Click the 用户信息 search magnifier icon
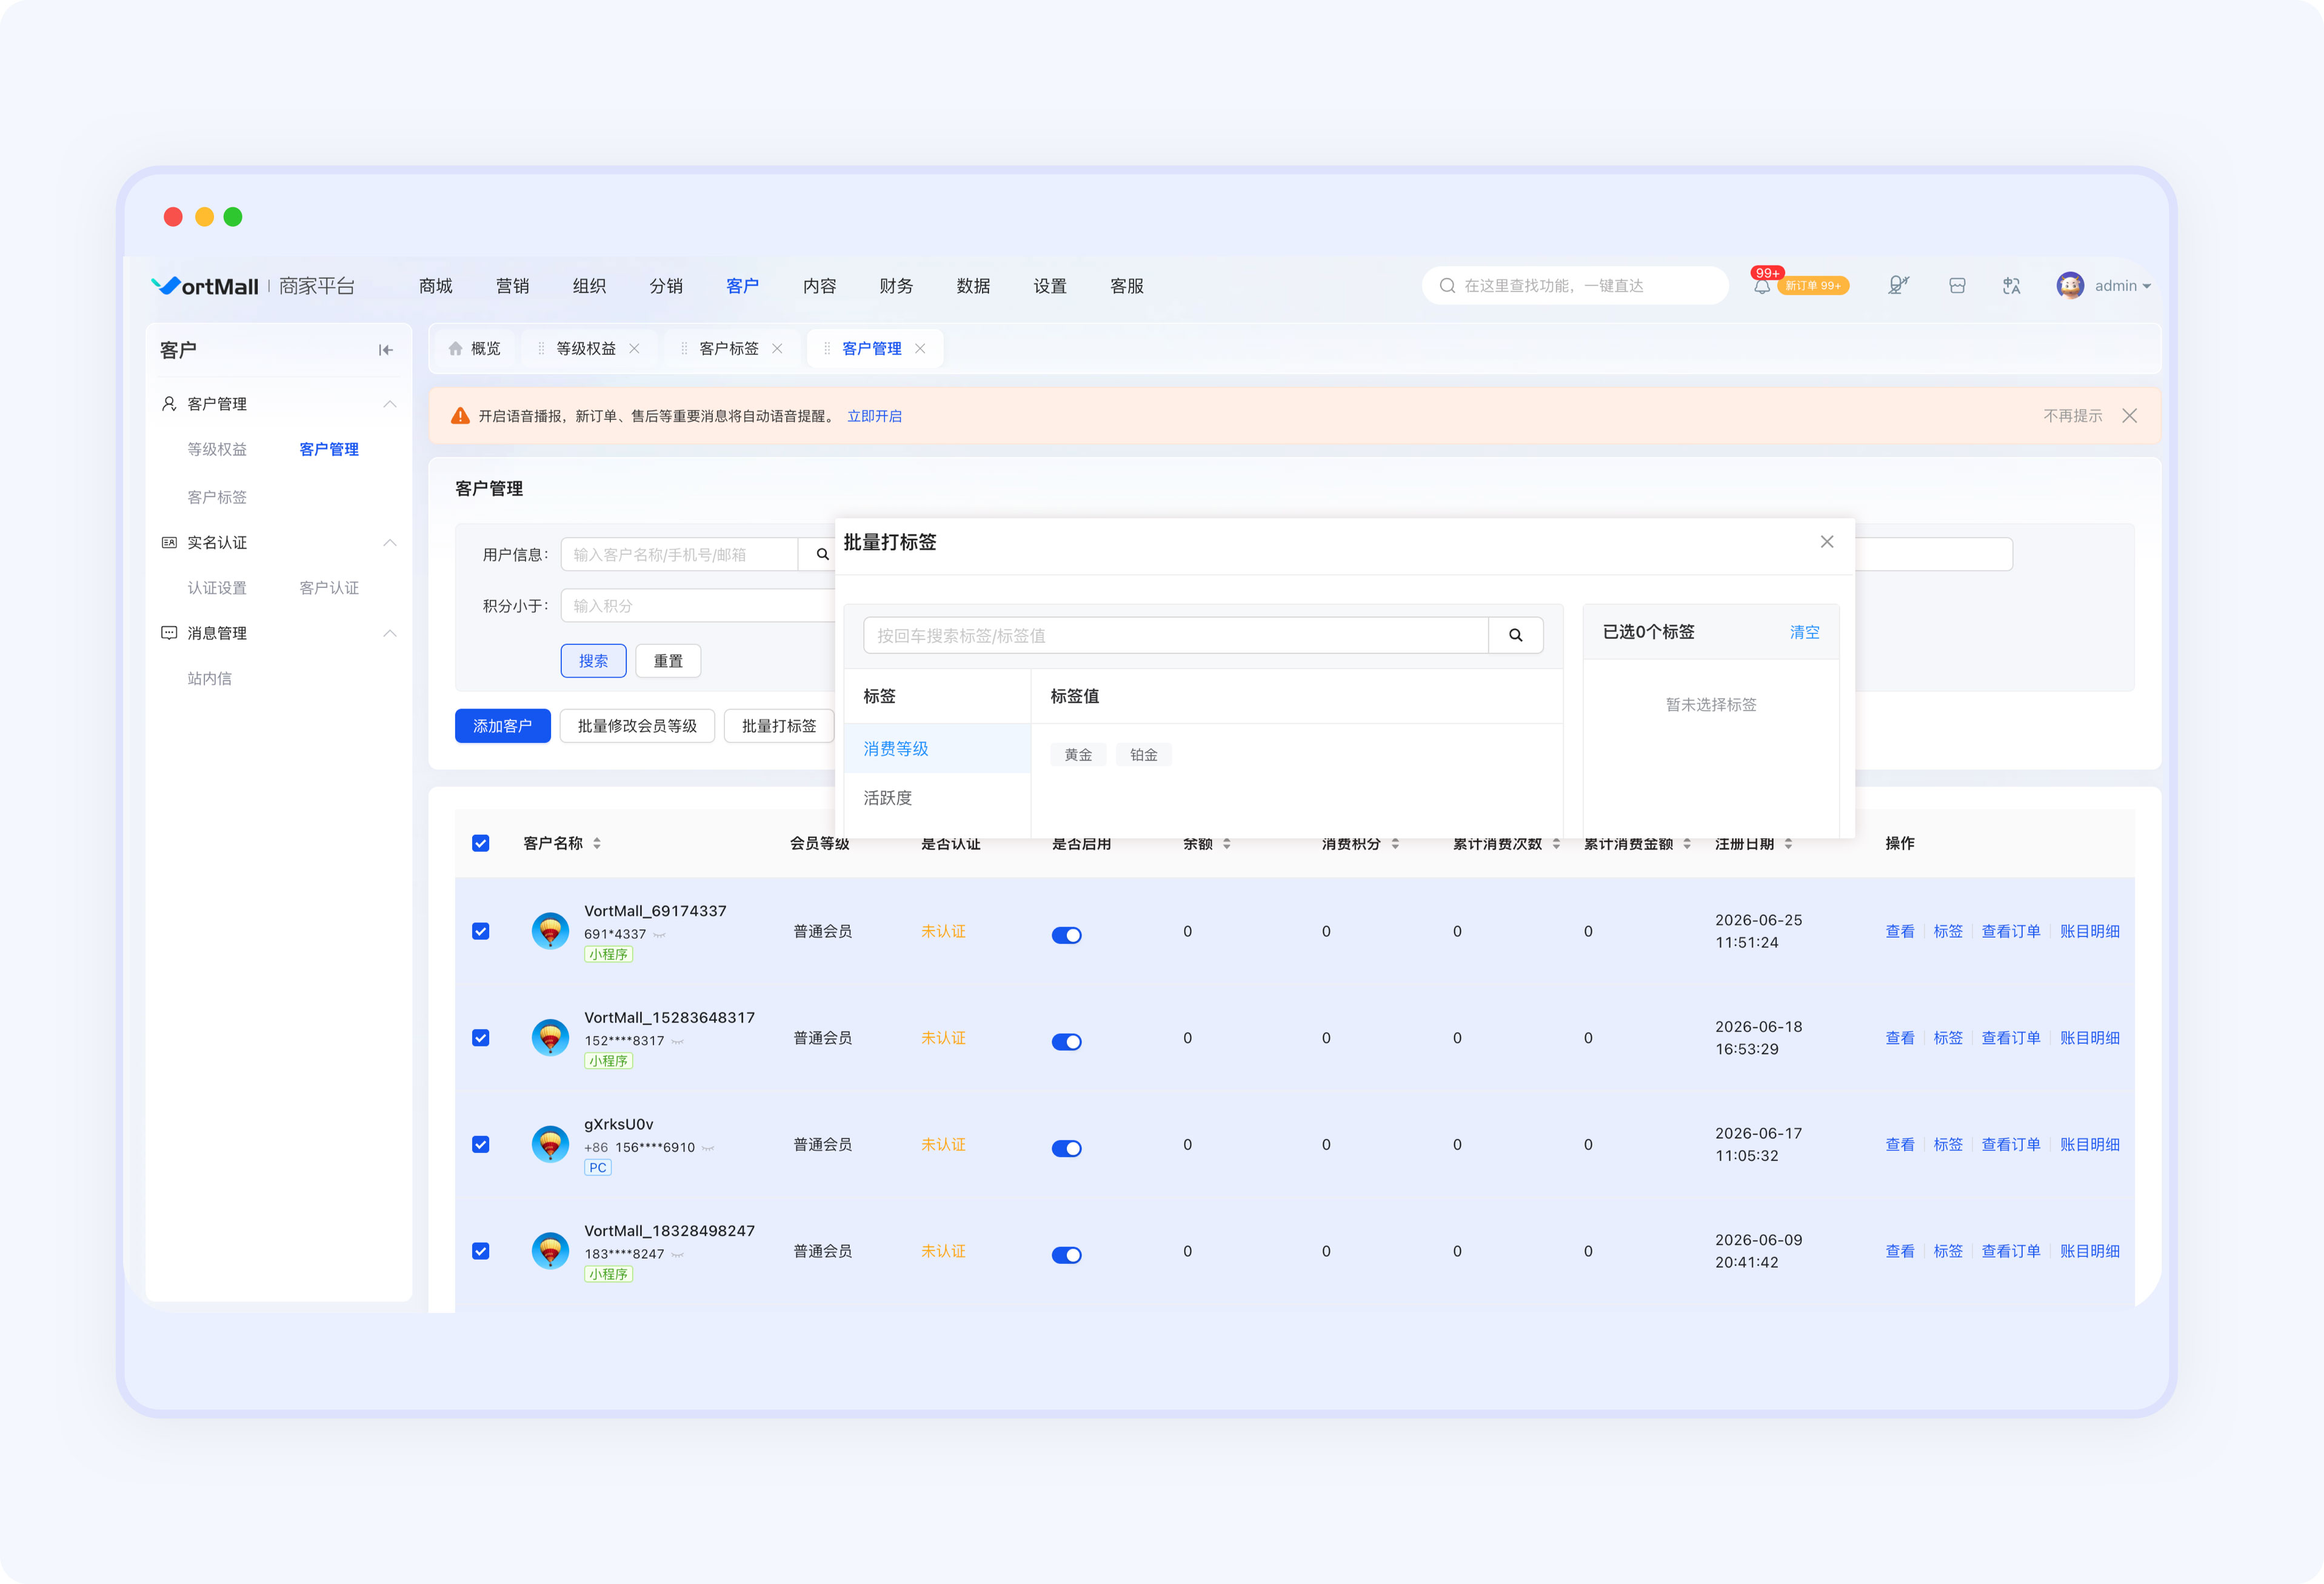2324x1584 pixels. pyautogui.click(x=822, y=554)
